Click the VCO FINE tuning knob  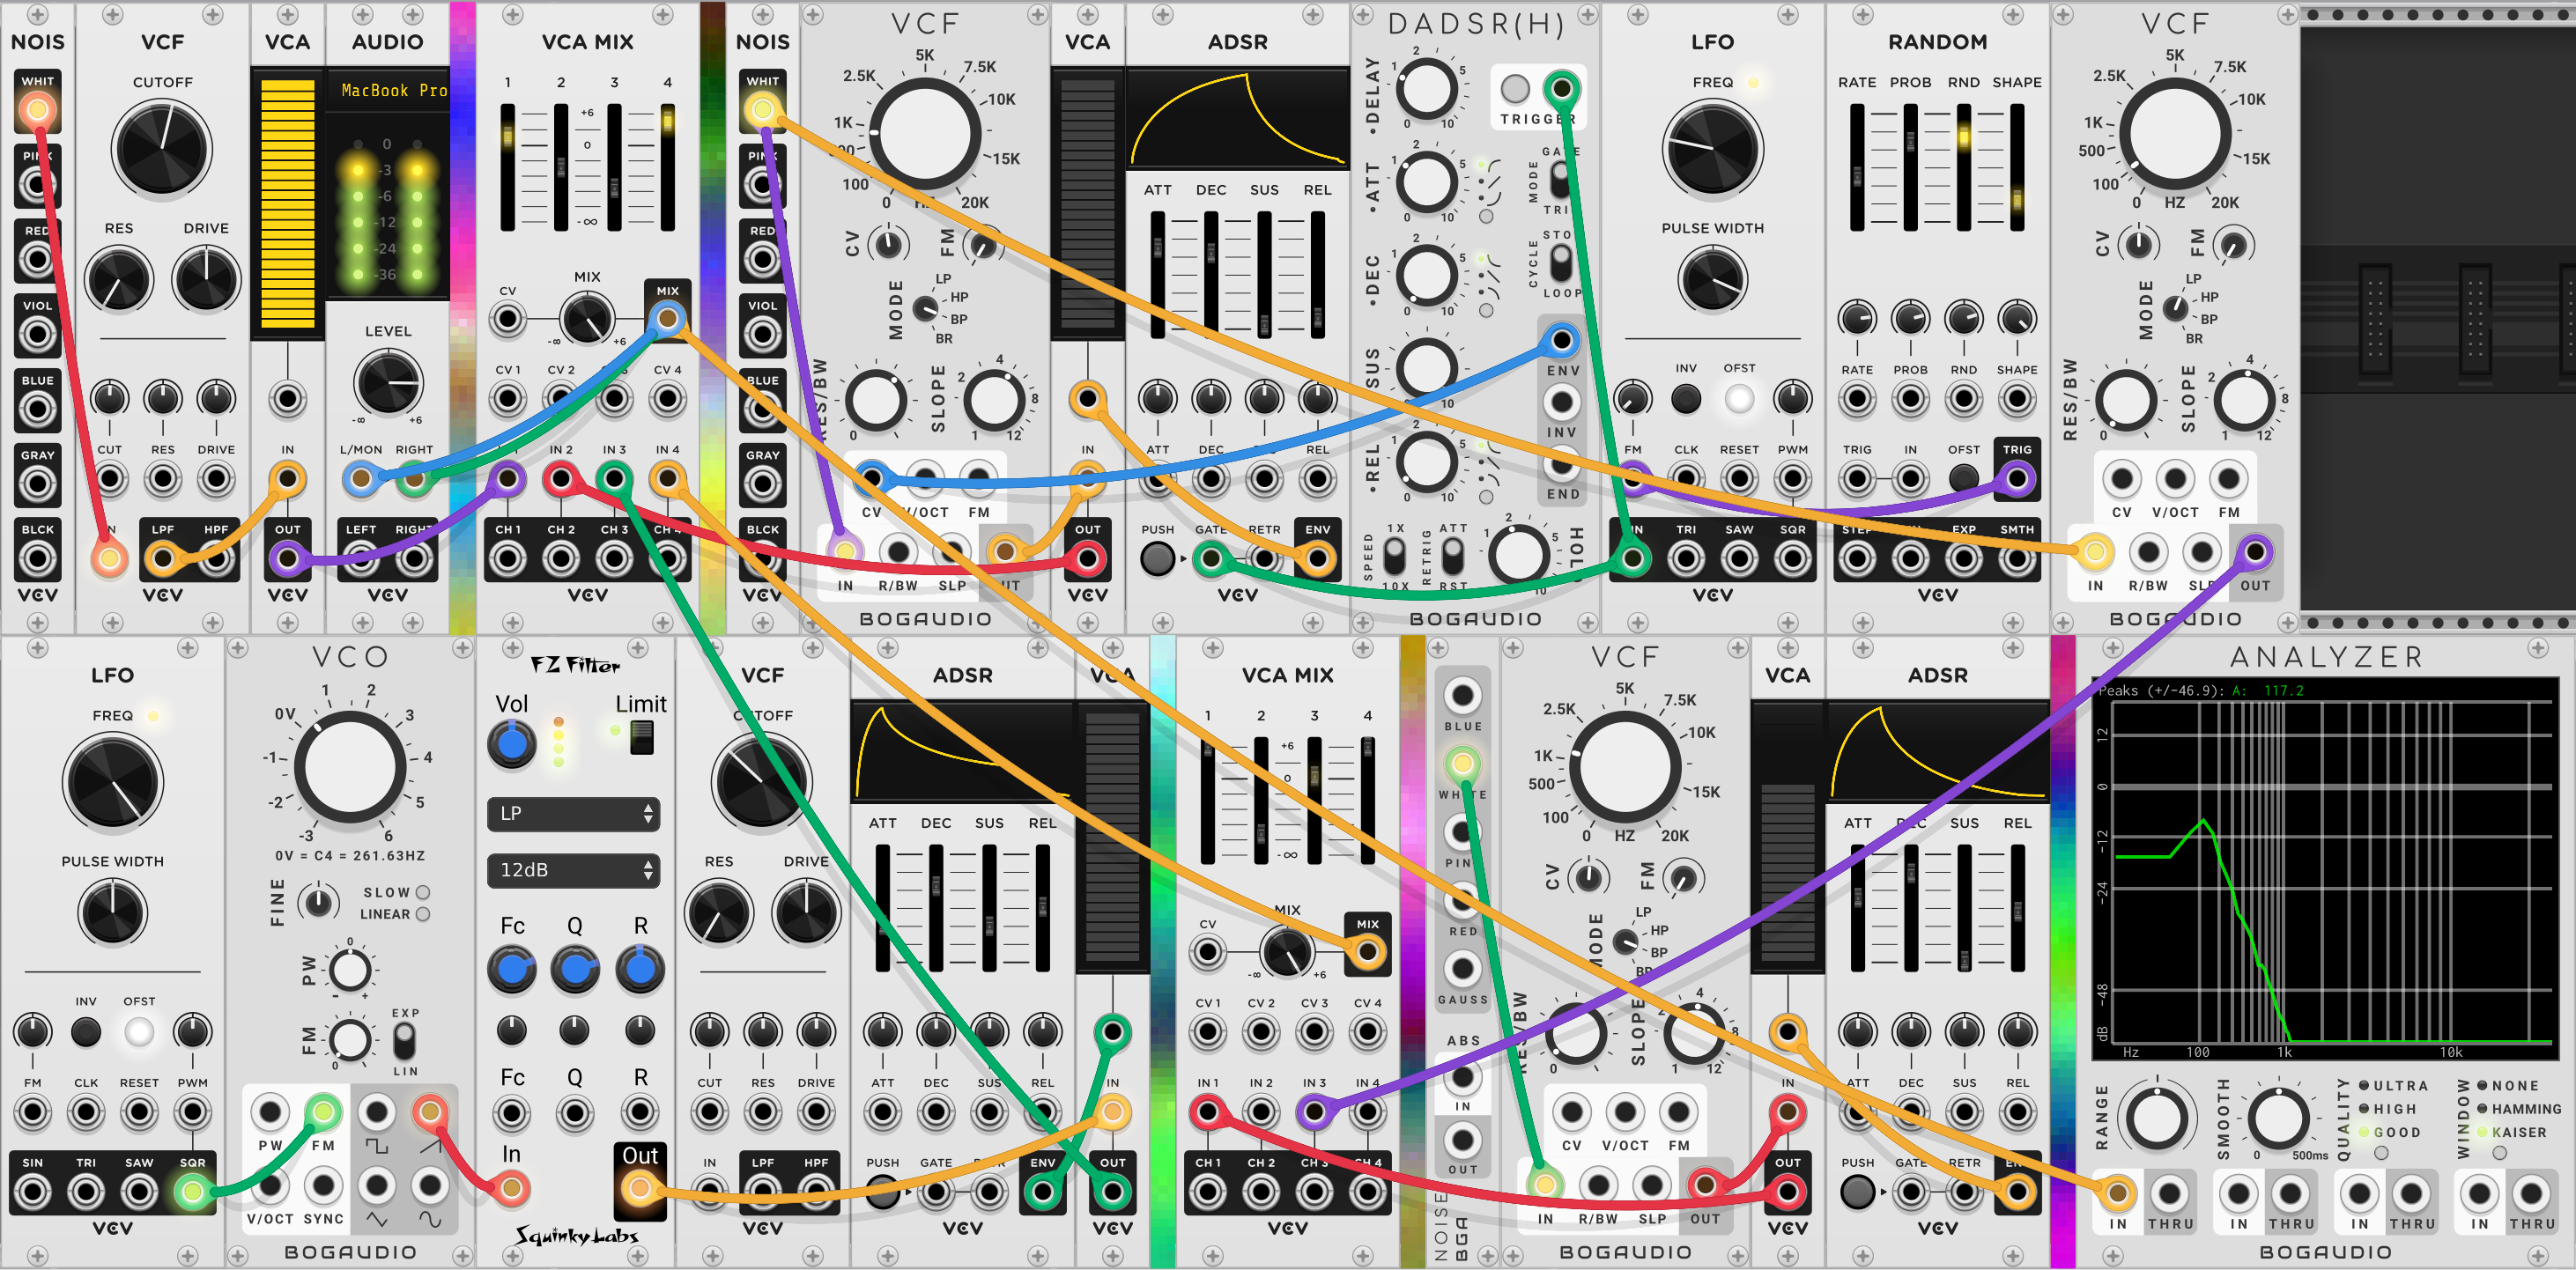(318, 903)
